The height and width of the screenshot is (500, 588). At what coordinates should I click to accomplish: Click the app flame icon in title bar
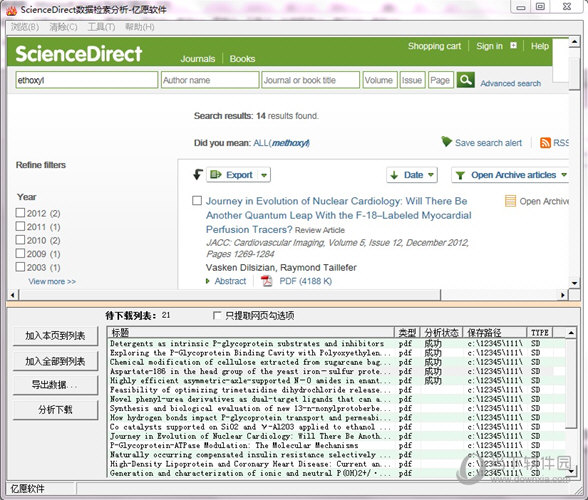pyautogui.click(x=11, y=10)
